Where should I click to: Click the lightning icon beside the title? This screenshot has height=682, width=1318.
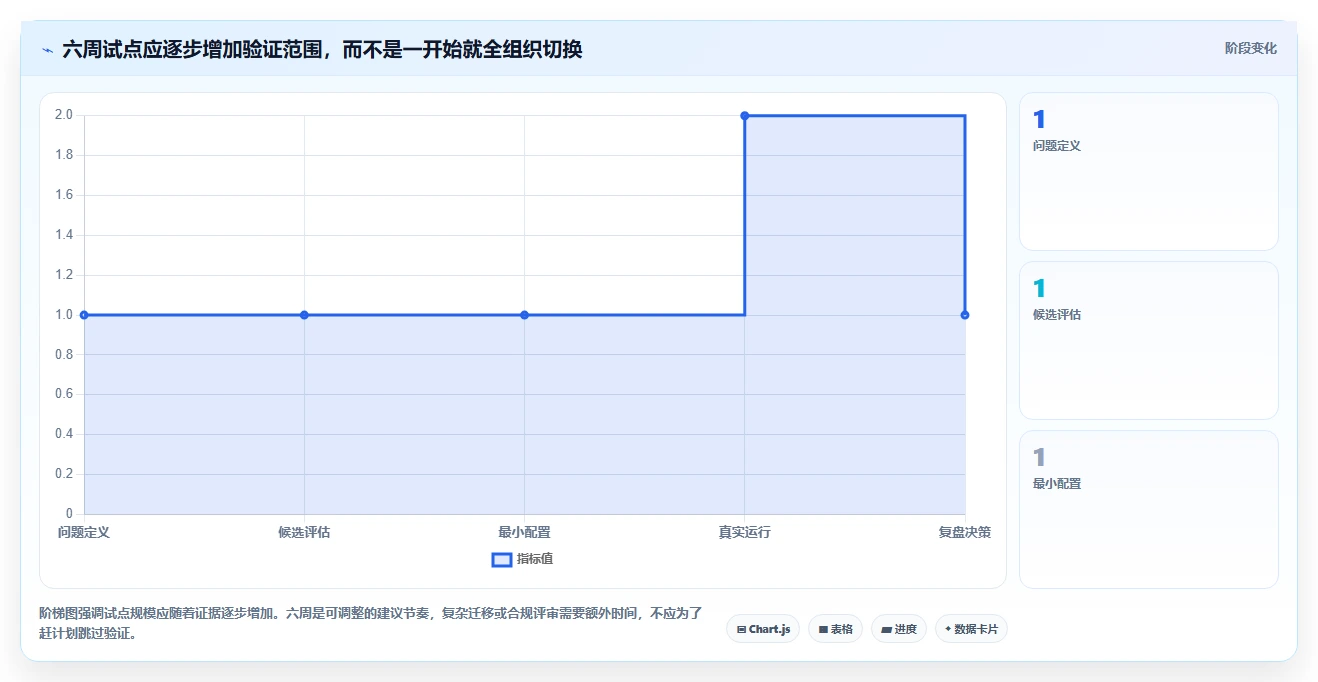click(x=47, y=49)
